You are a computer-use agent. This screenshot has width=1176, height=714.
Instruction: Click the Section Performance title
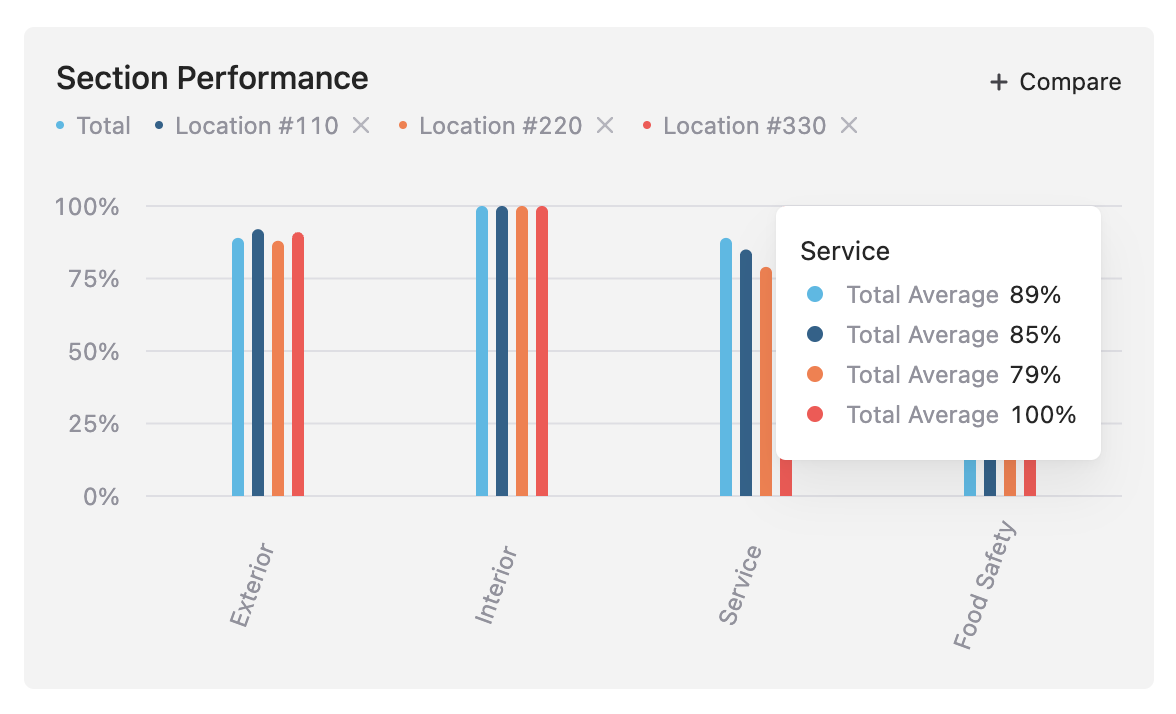(x=212, y=78)
